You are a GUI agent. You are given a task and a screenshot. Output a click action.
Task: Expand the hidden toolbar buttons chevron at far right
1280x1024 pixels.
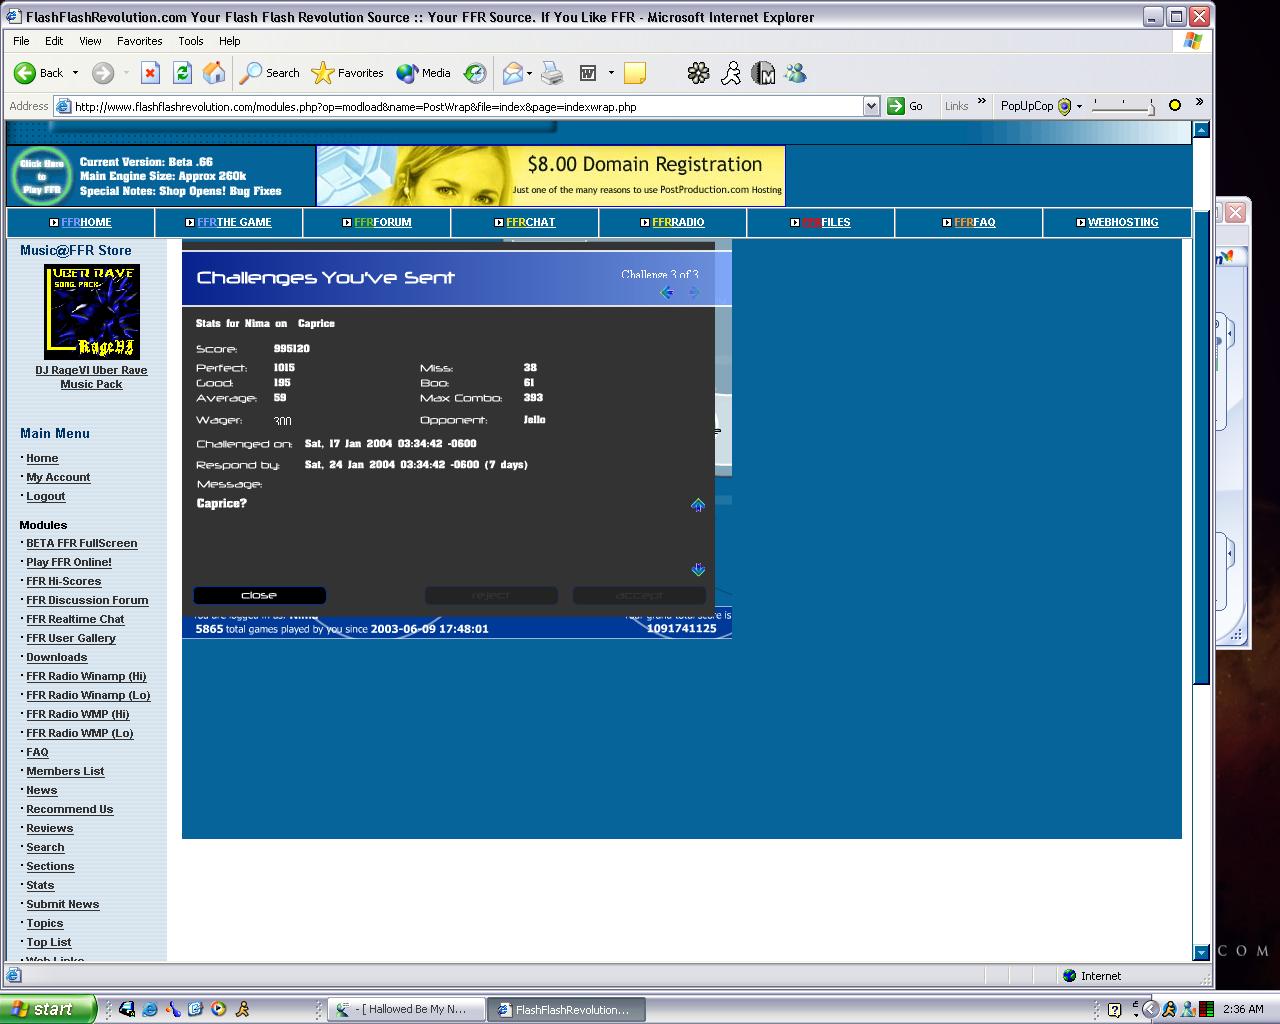[x=1199, y=102]
